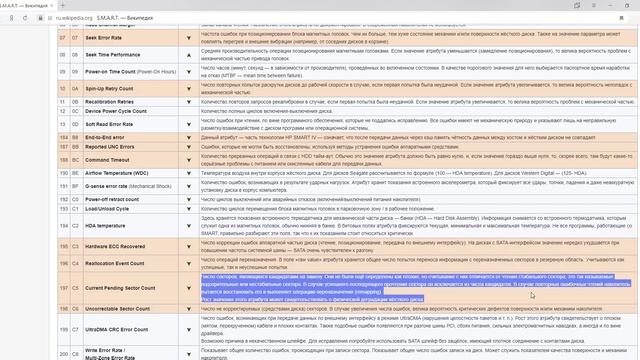Screen dimensions: 640x360
Task: Open the site security lock icon
Action: 40,18
